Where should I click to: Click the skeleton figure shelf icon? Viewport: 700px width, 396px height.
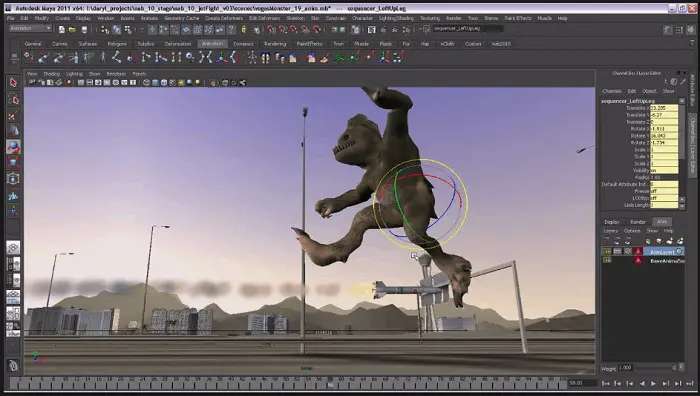[x=252, y=57]
